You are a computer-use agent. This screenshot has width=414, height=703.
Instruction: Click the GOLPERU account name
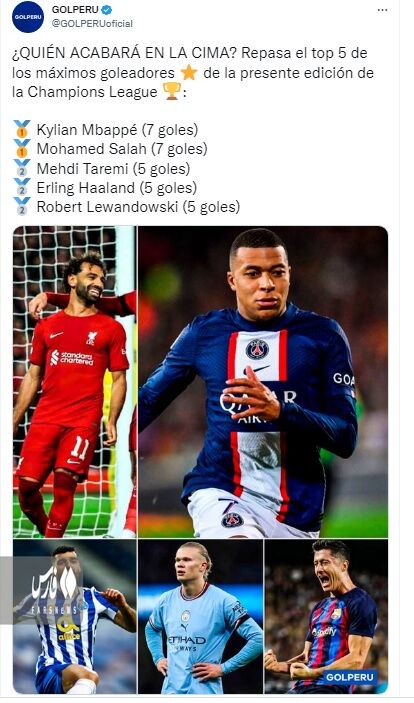tap(75, 9)
